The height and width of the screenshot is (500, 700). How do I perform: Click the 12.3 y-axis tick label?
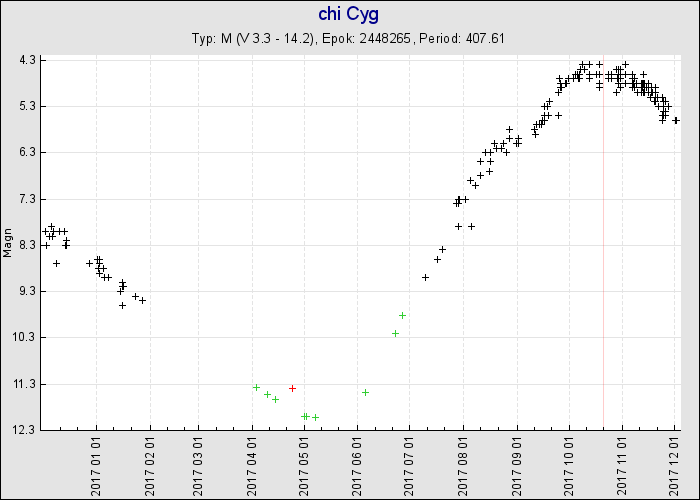tap(25, 430)
